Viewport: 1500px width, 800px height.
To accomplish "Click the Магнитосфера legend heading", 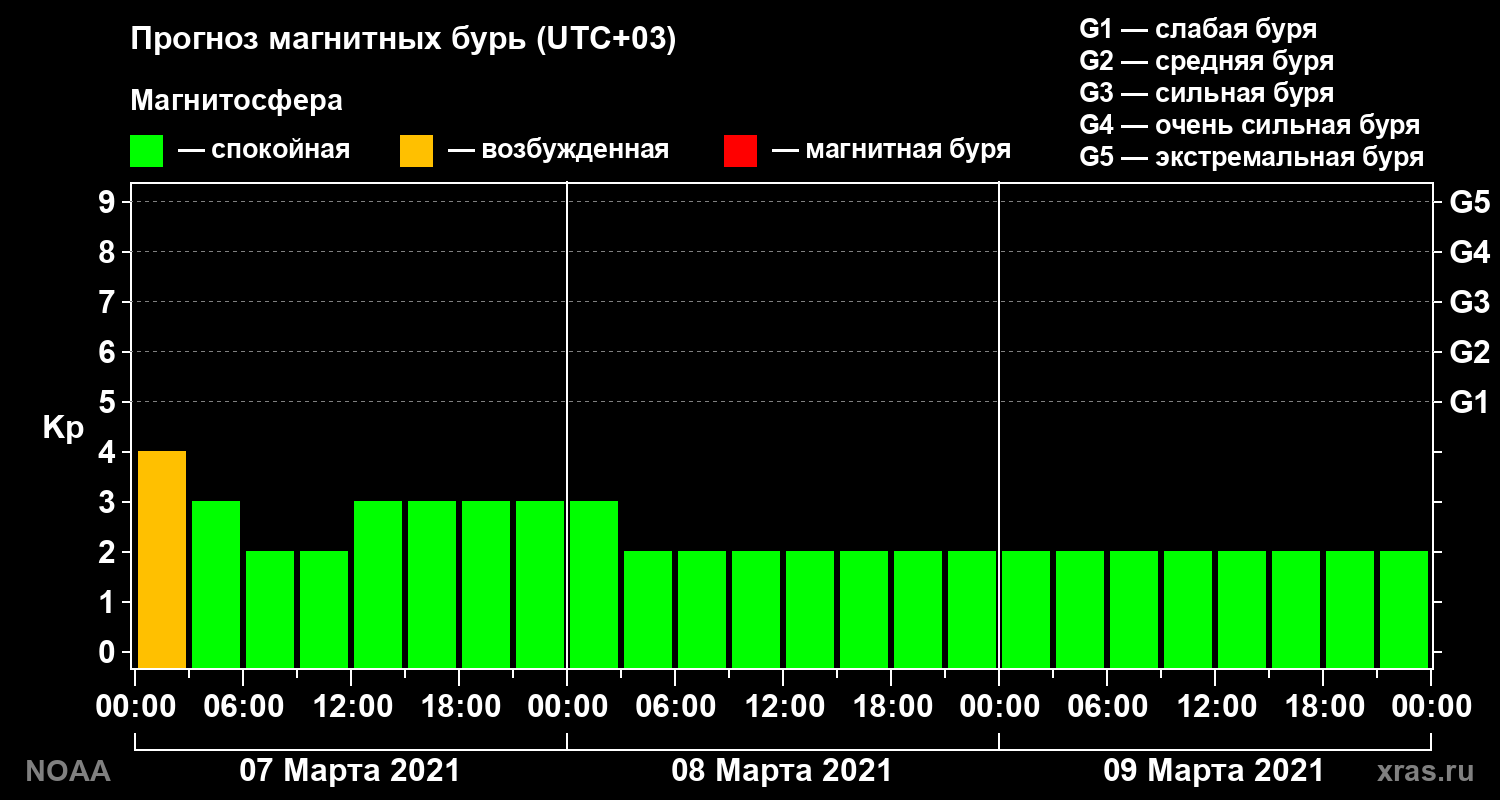I will 236,101.
